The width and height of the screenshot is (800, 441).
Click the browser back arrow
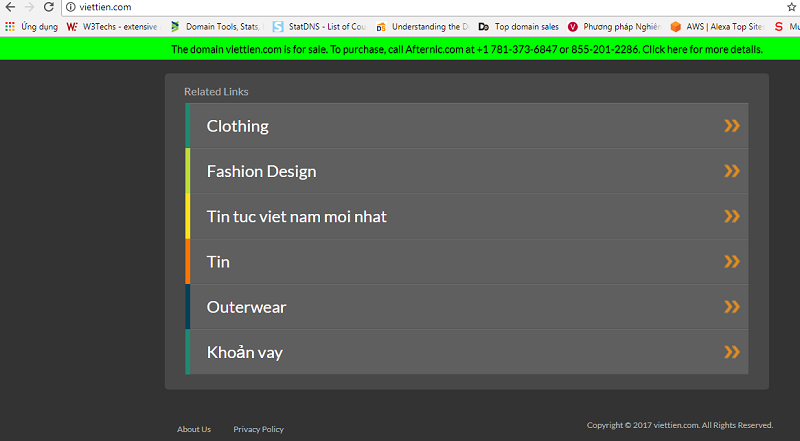(10, 7)
